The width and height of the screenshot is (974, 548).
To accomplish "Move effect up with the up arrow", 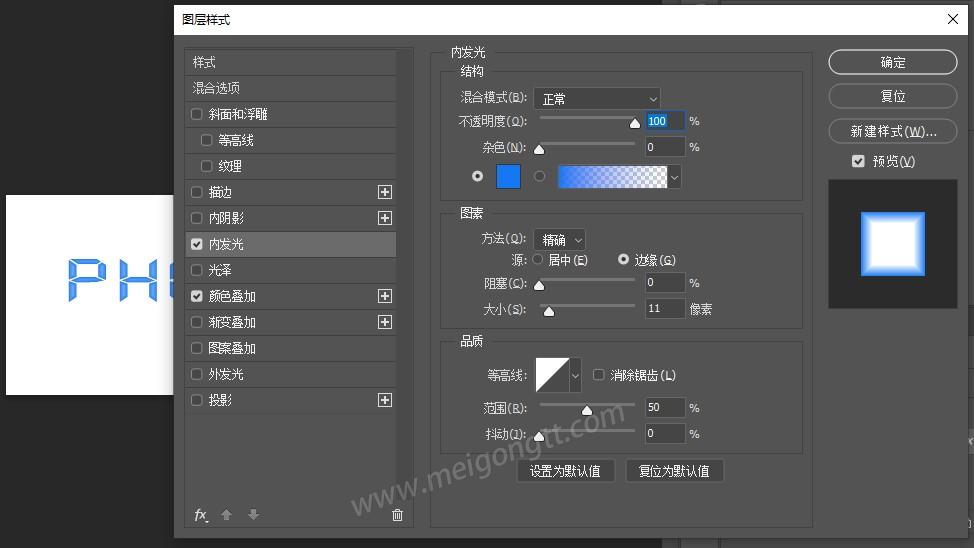I will [227, 514].
